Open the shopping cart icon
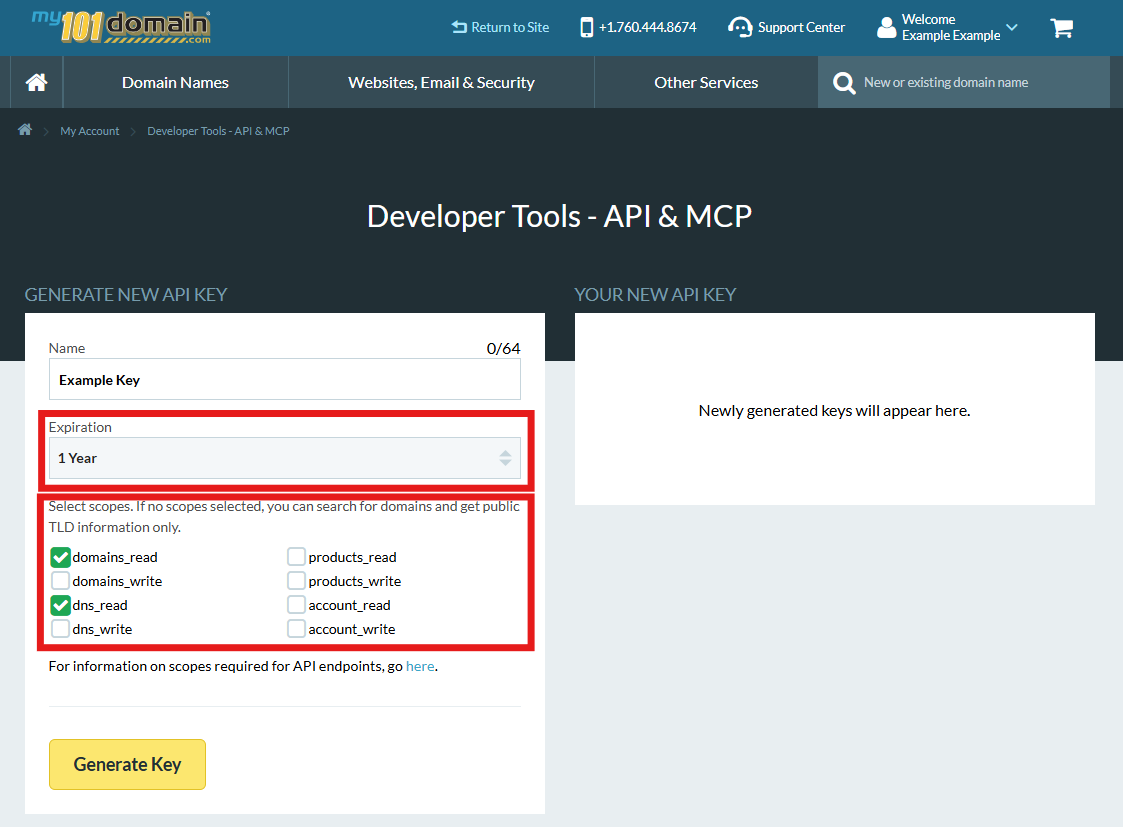Image resolution: width=1123 pixels, height=827 pixels. [x=1062, y=27]
